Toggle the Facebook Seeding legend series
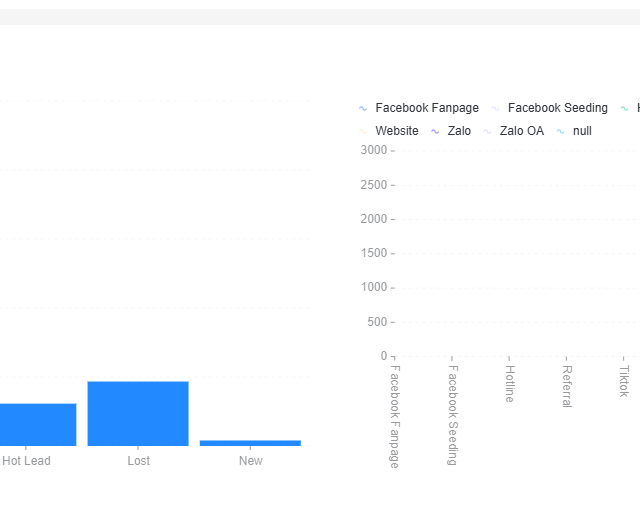 pos(557,108)
